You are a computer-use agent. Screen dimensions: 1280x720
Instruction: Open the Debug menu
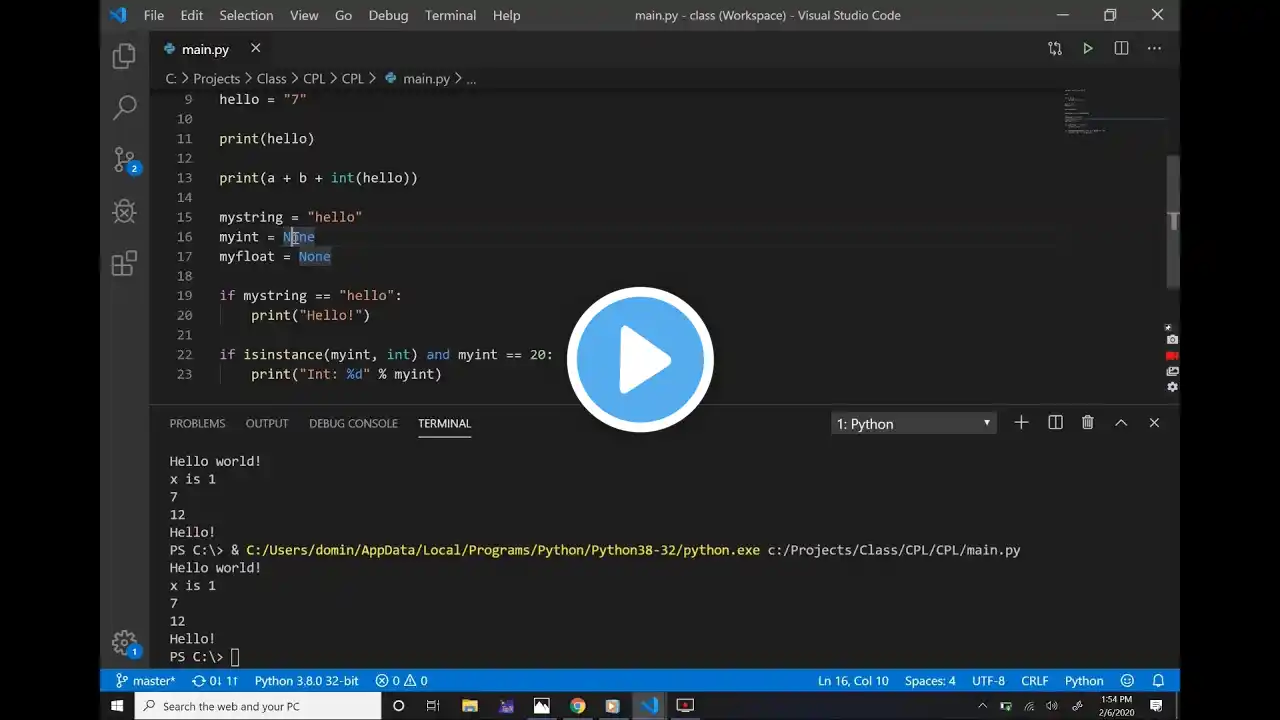[x=388, y=15]
